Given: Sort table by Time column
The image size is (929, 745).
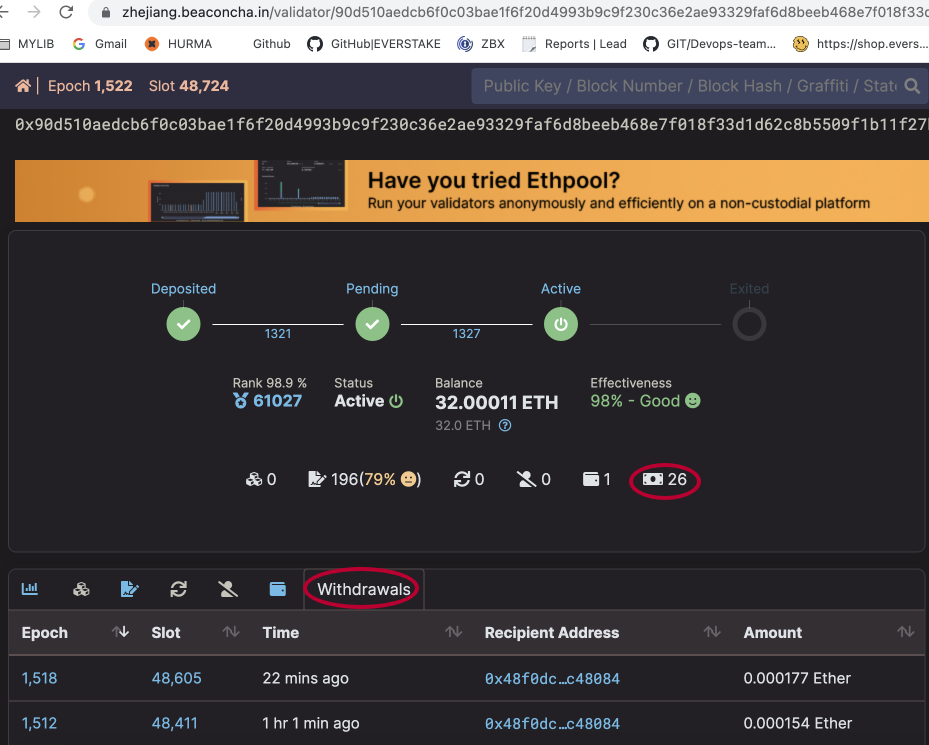Looking at the screenshot, I should 454,632.
